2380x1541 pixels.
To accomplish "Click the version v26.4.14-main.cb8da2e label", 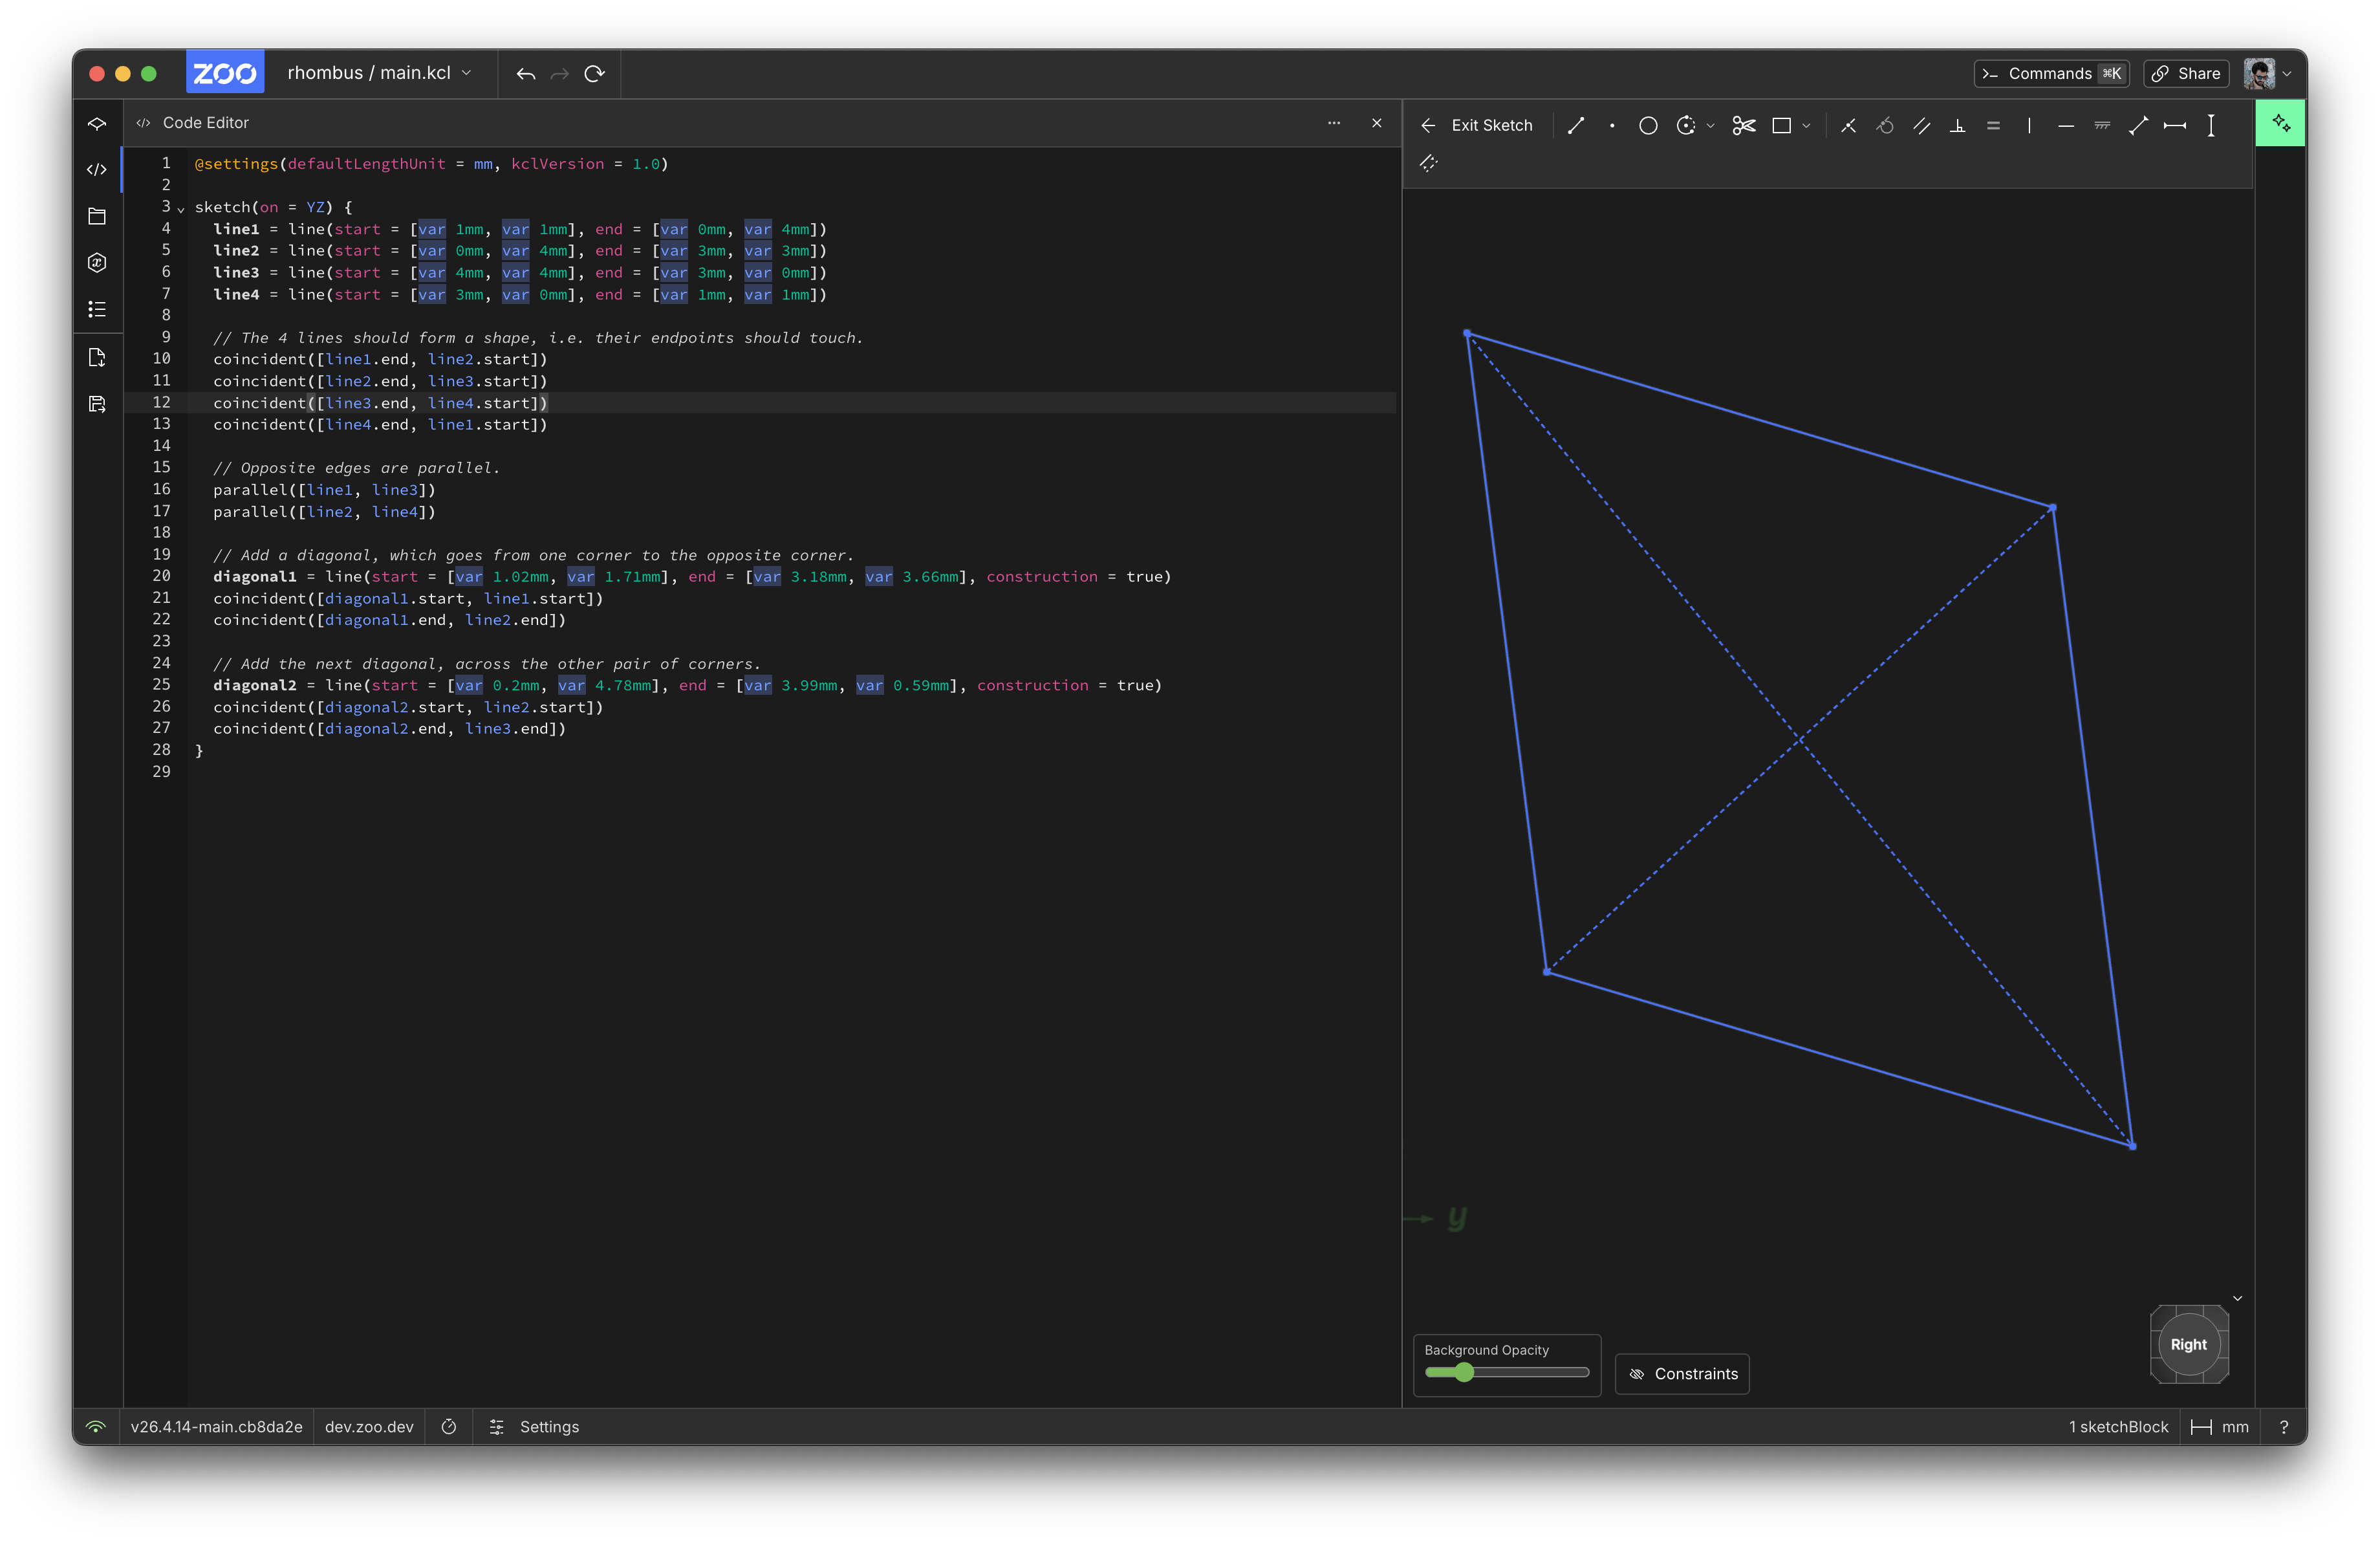I will (216, 1426).
